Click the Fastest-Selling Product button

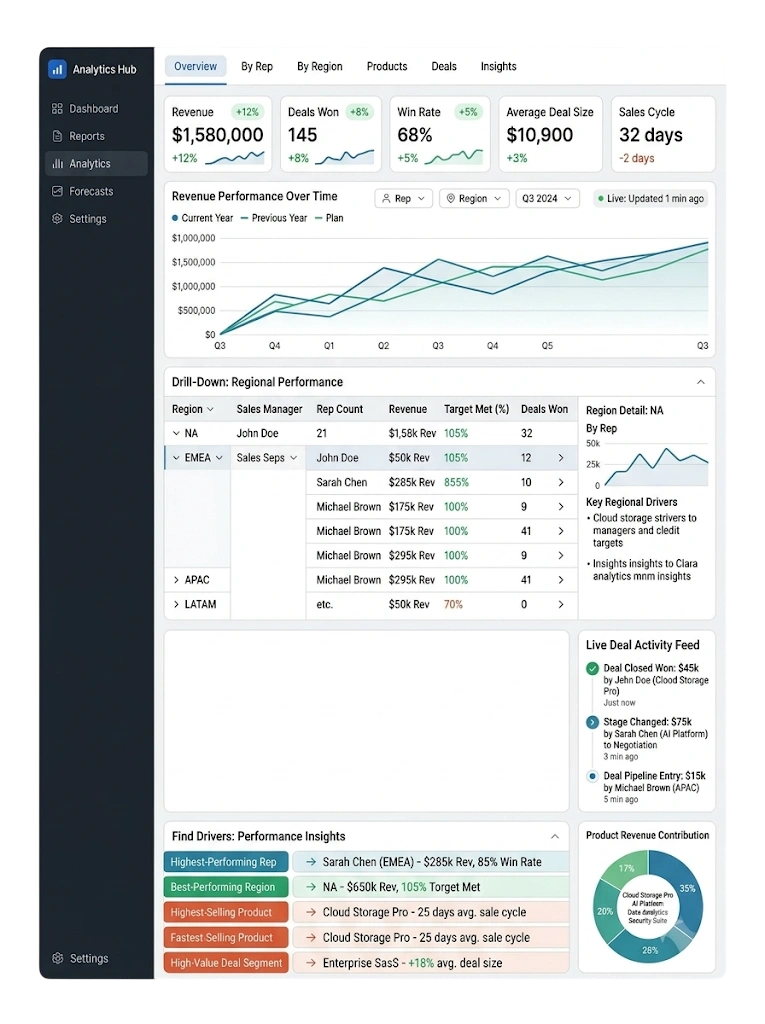226,938
